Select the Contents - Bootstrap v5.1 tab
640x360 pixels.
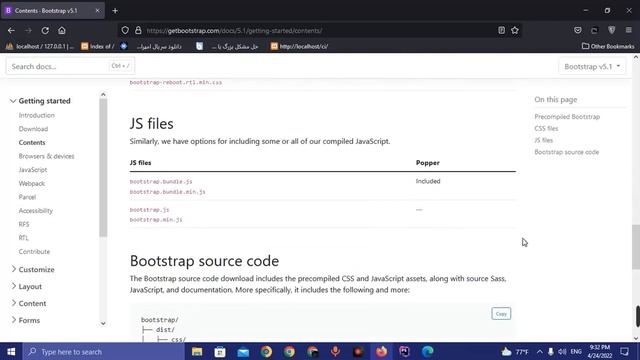[x=53, y=11]
